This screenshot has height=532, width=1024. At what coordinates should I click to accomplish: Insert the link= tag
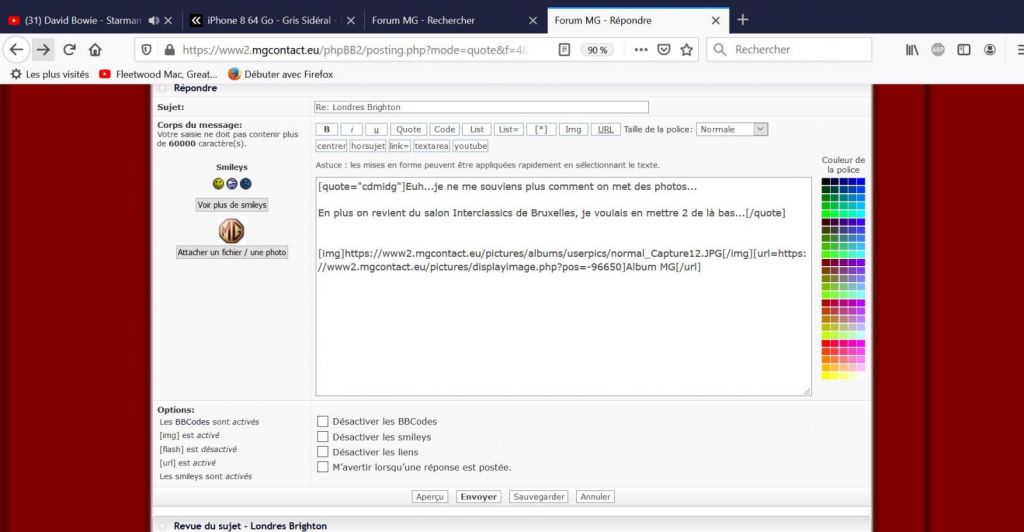click(399, 146)
